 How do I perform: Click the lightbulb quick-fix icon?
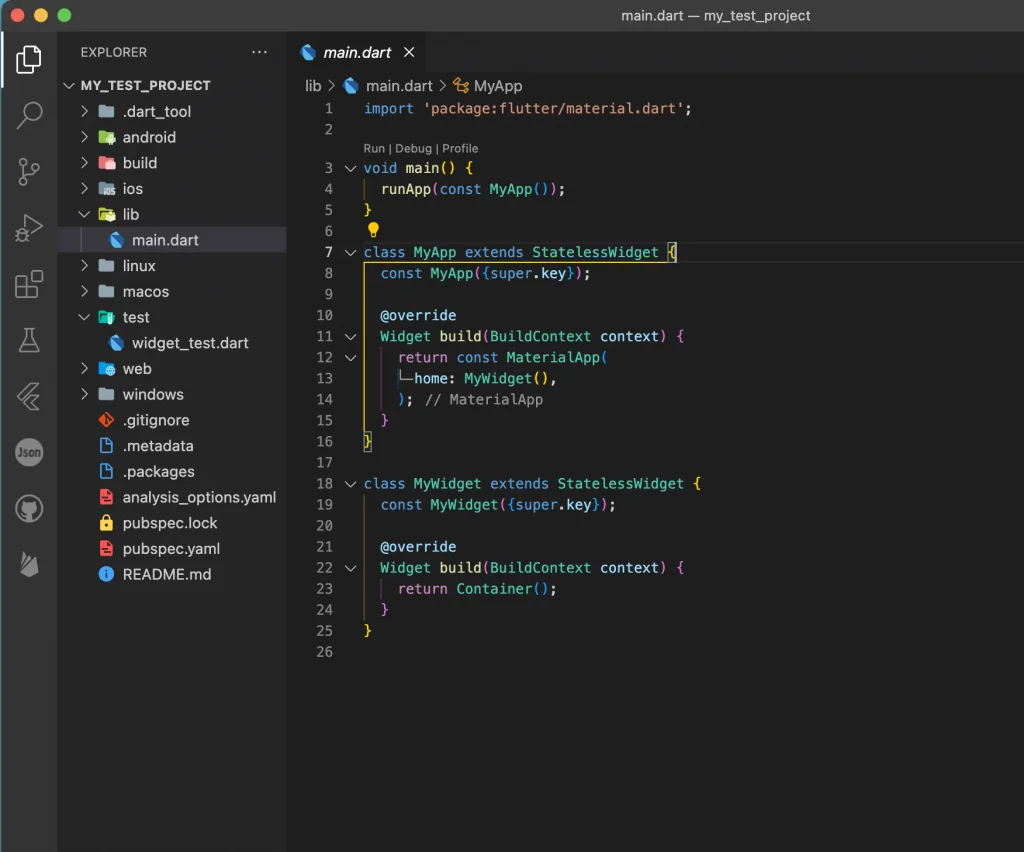click(373, 231)
